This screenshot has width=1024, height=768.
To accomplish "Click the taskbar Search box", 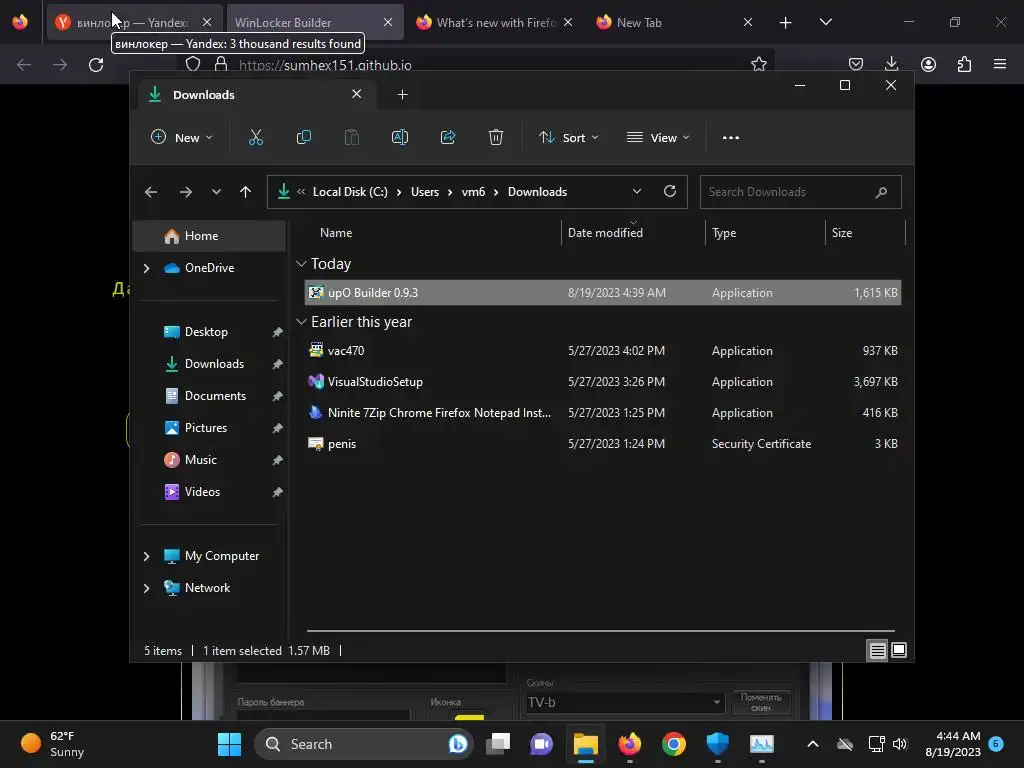I will point(362,744).
